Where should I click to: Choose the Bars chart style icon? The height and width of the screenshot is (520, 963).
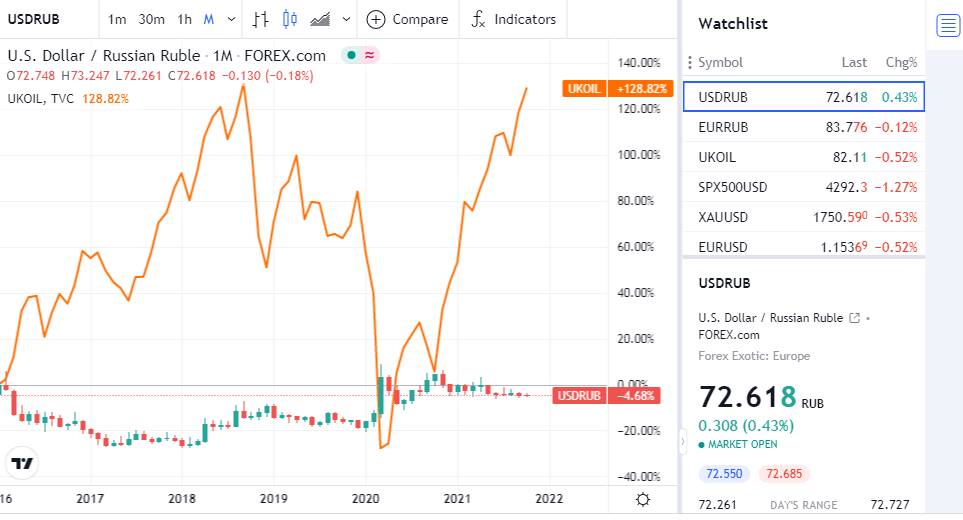pos(260,20)
